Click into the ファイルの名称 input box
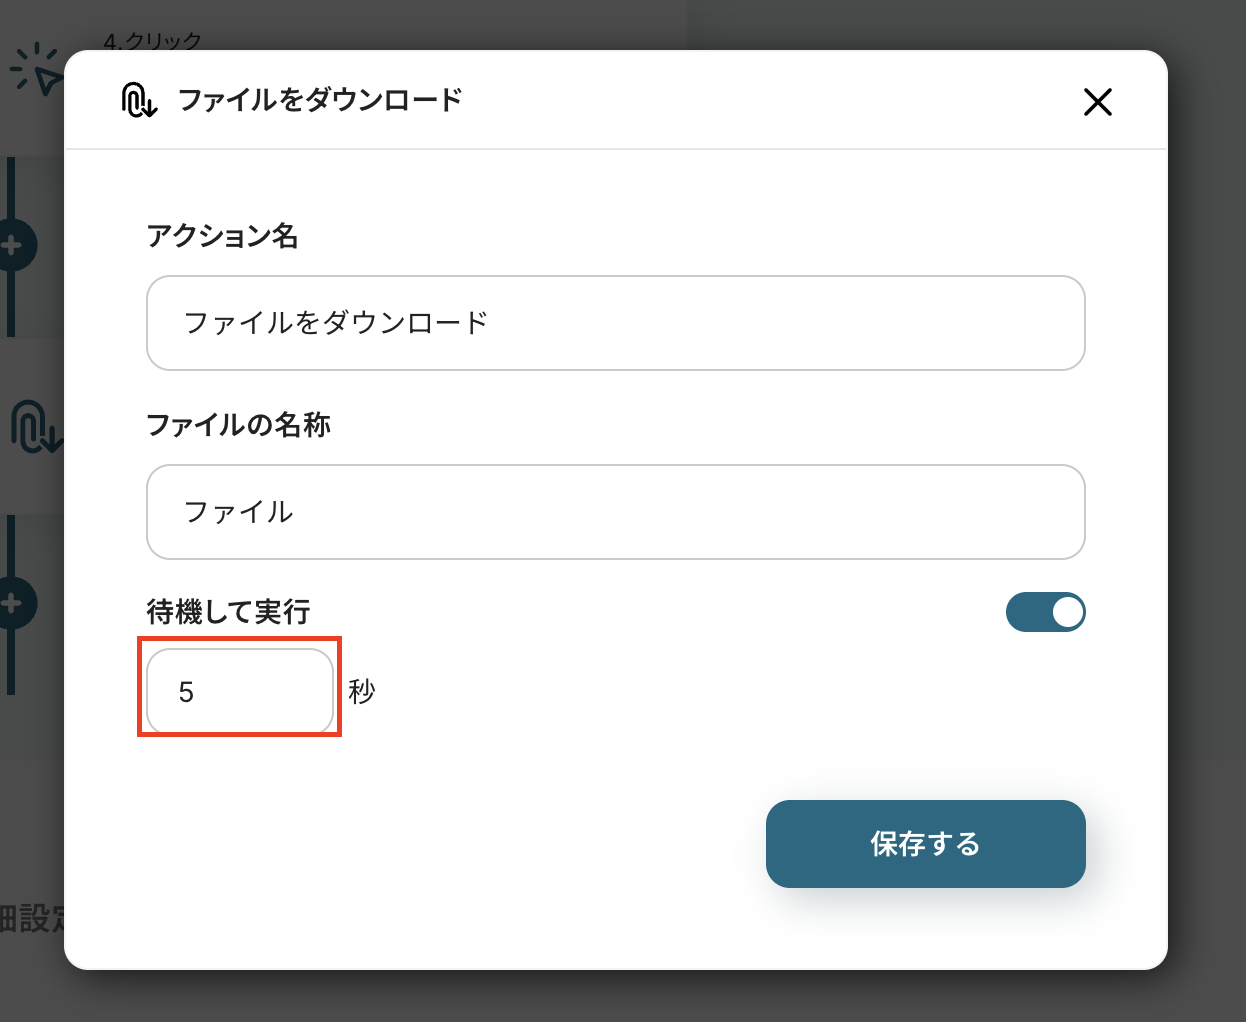 pyautogui.click(x=615, y=512)
